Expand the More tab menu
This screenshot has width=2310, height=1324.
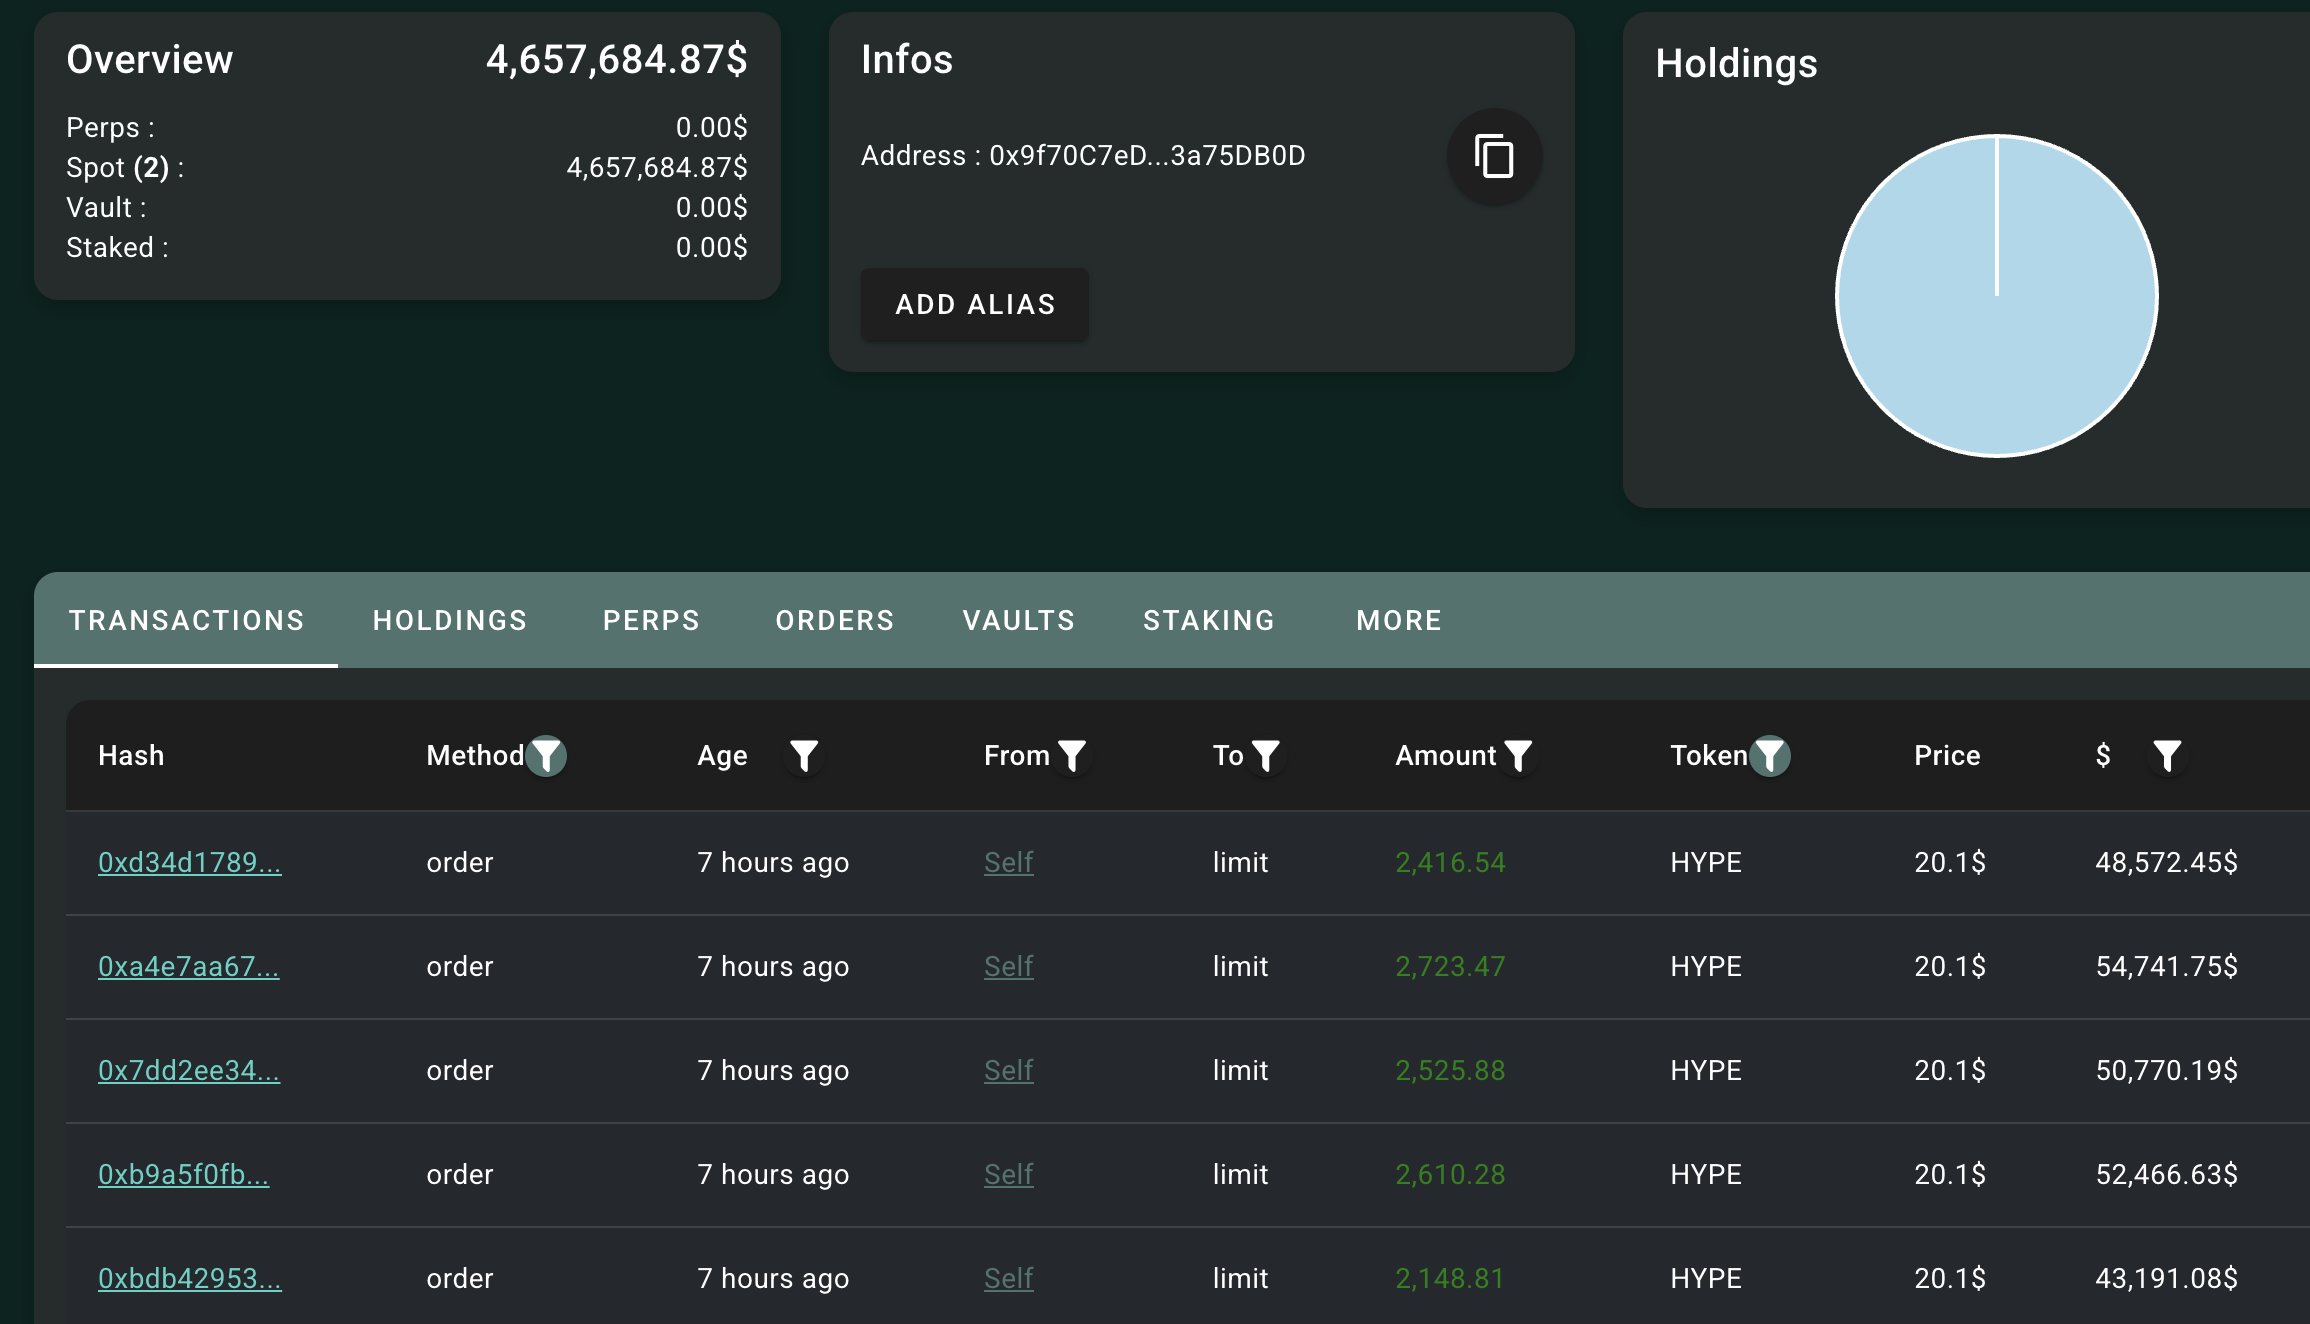pos(1399,620)
